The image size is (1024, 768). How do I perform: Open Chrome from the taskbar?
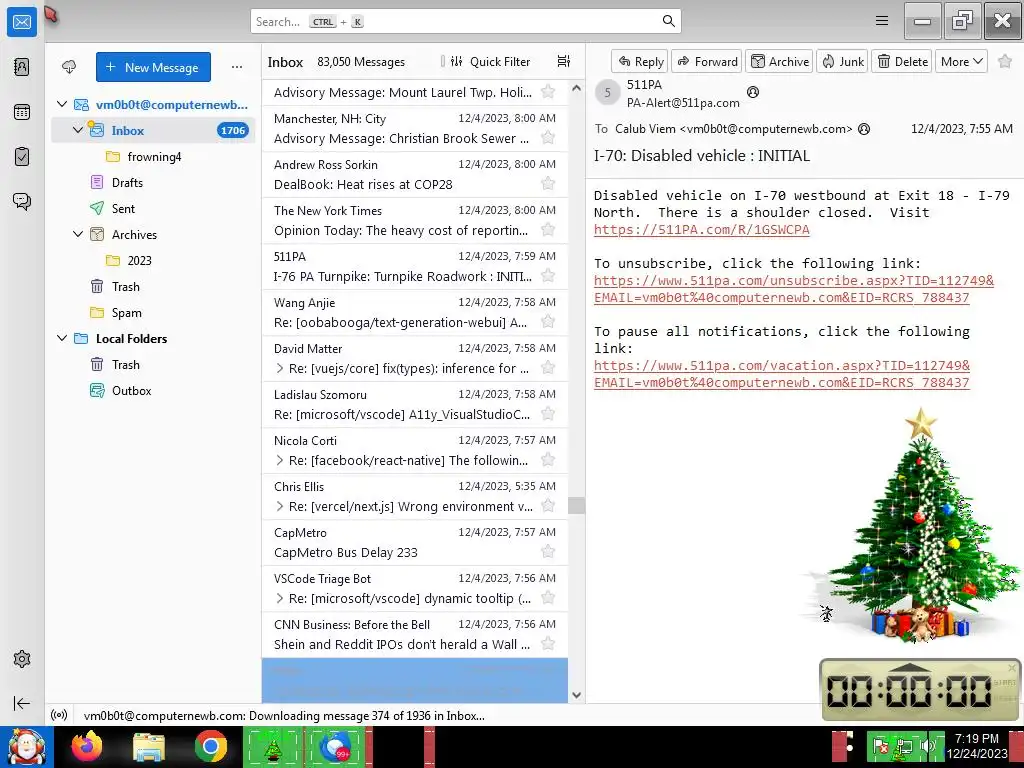tap(210, 746)
